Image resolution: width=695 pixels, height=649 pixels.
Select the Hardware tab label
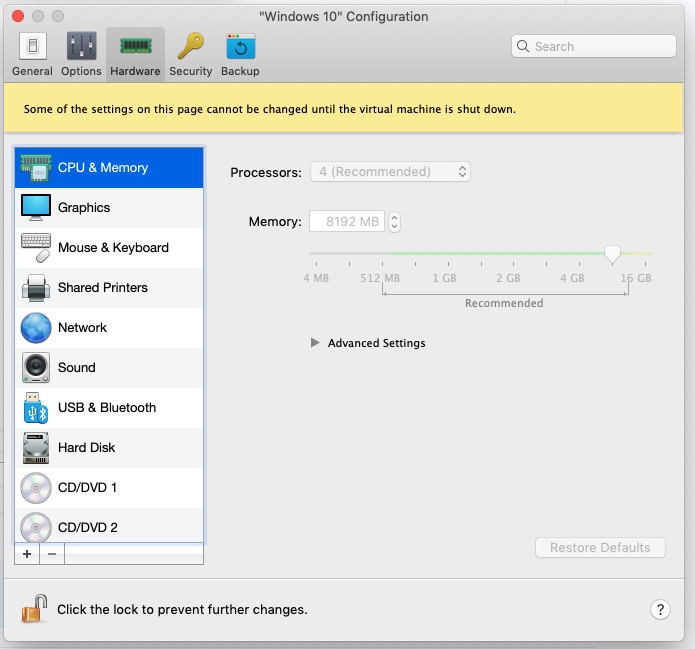[x=135, y=71]
